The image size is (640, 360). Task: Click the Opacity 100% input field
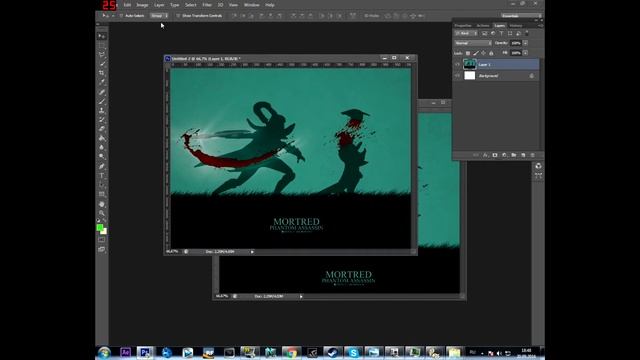click(516, 43)
